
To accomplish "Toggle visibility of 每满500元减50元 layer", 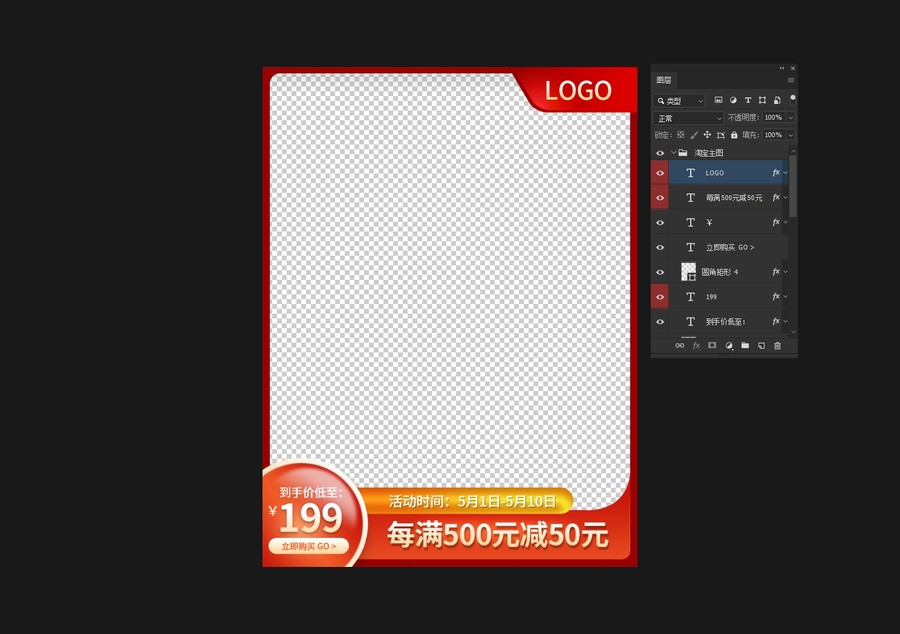I will pyautogui.click(x=660, y=197).
